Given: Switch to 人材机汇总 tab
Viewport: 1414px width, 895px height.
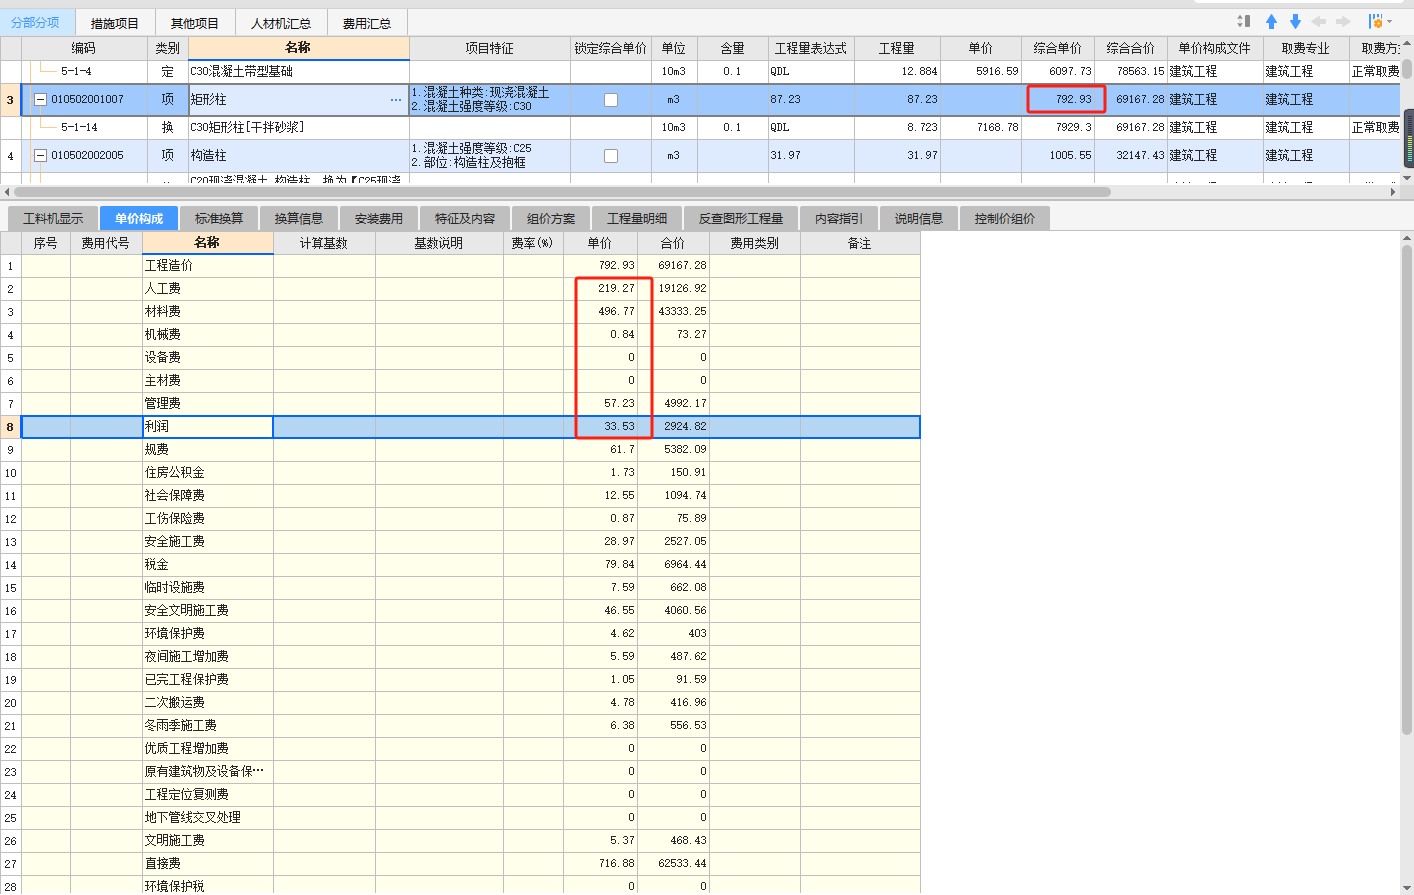Looking at the screenshot, I should coord(281,23).
